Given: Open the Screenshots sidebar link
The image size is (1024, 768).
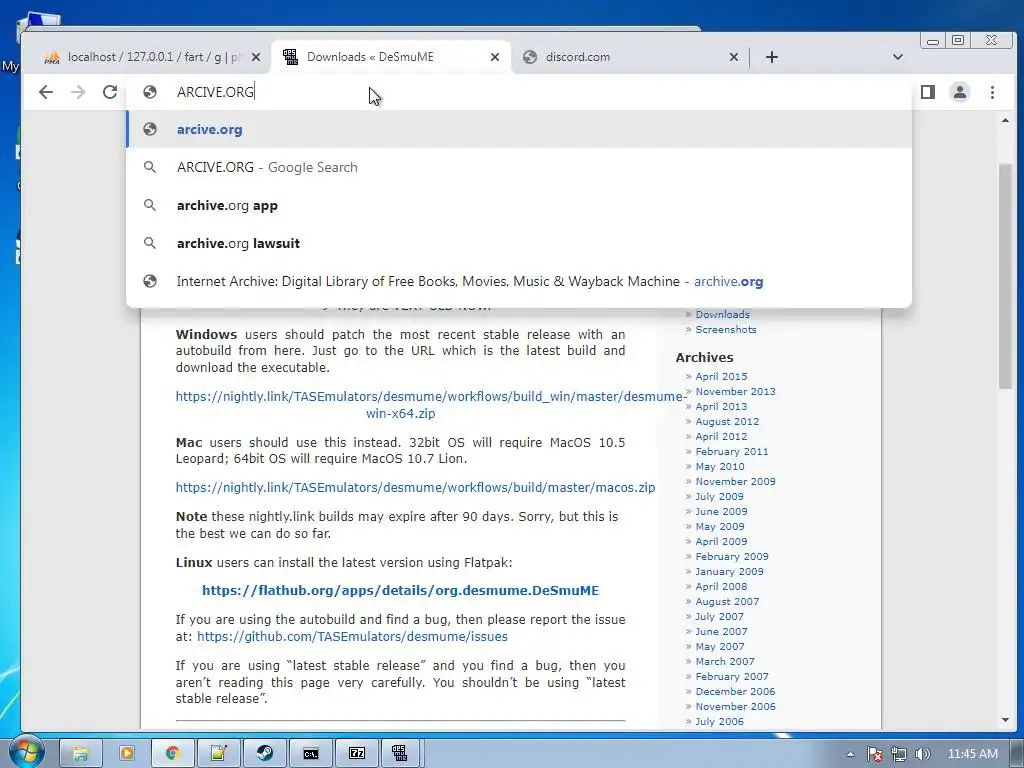Looking at the screenshot, I should [726, 330].
